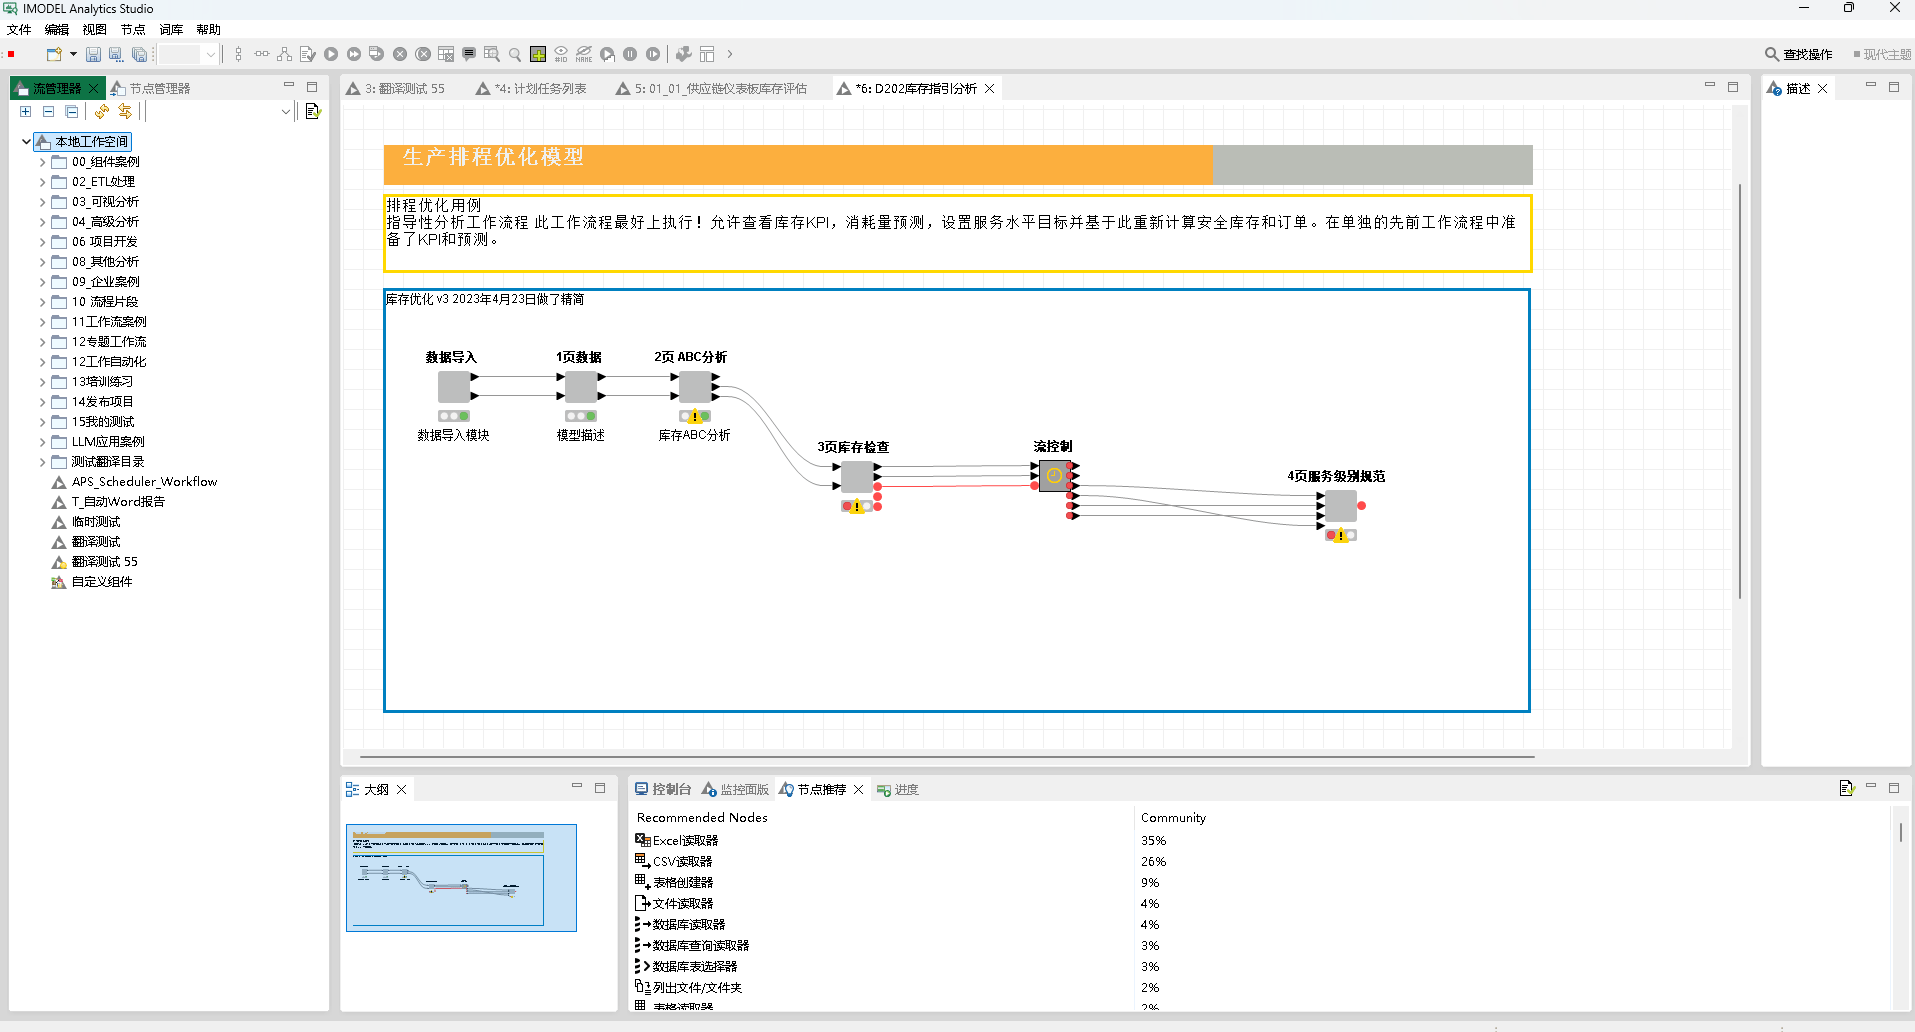Select 自定义组件 tree item

coord(92,582)
